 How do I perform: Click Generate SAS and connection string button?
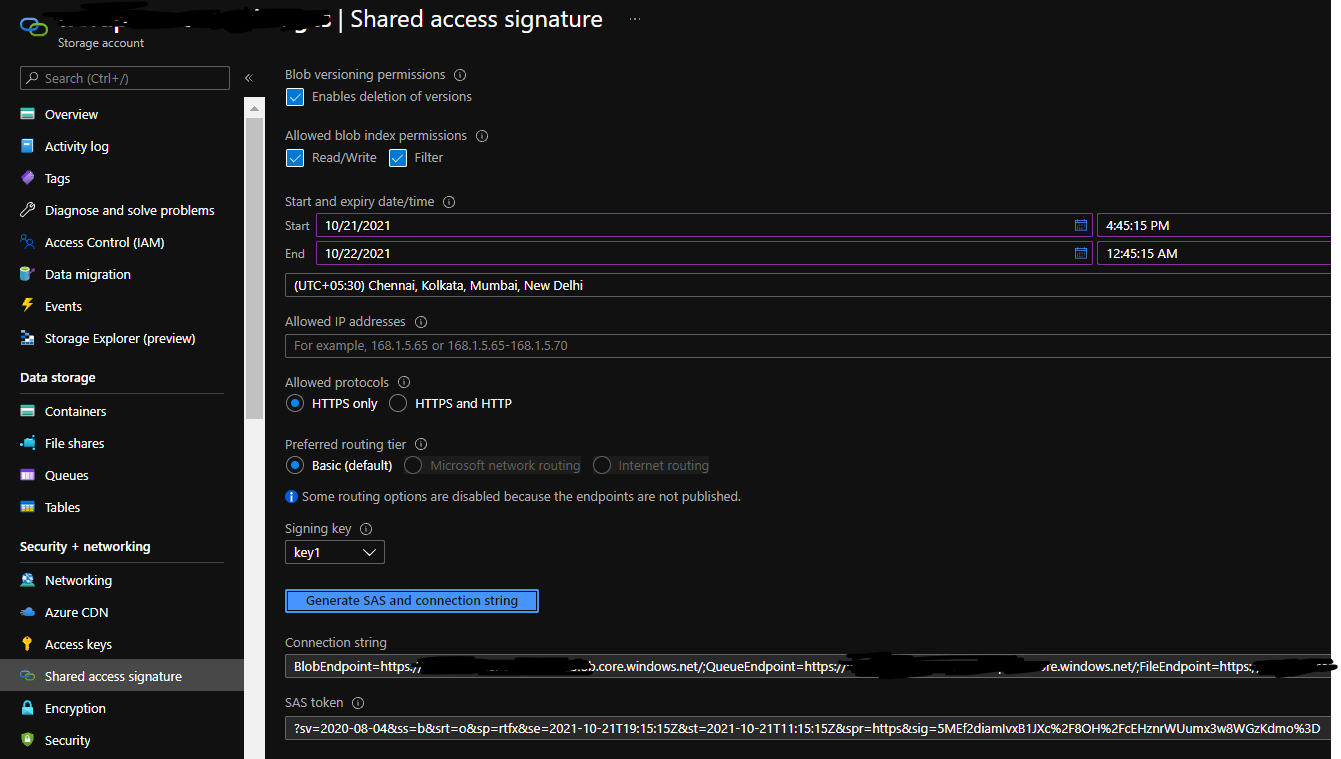412,601
